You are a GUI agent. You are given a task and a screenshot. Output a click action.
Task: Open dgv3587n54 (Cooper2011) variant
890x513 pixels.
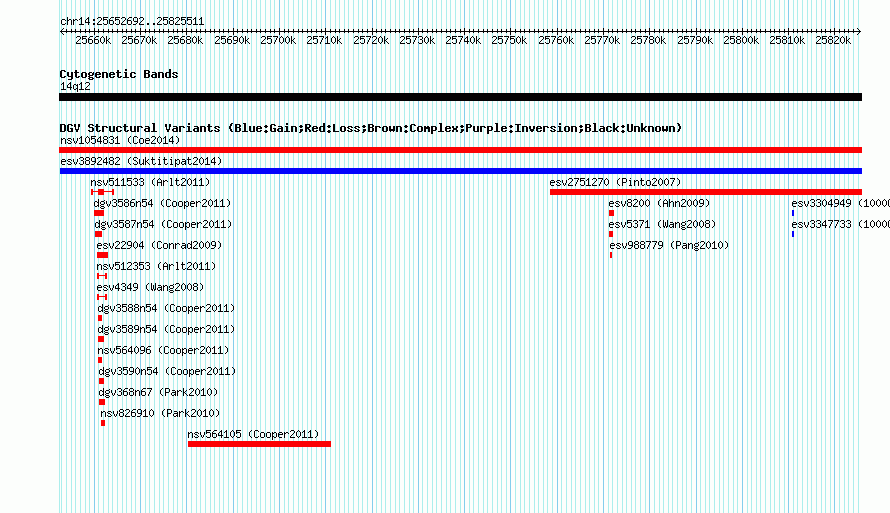click(x=163, y=224)
